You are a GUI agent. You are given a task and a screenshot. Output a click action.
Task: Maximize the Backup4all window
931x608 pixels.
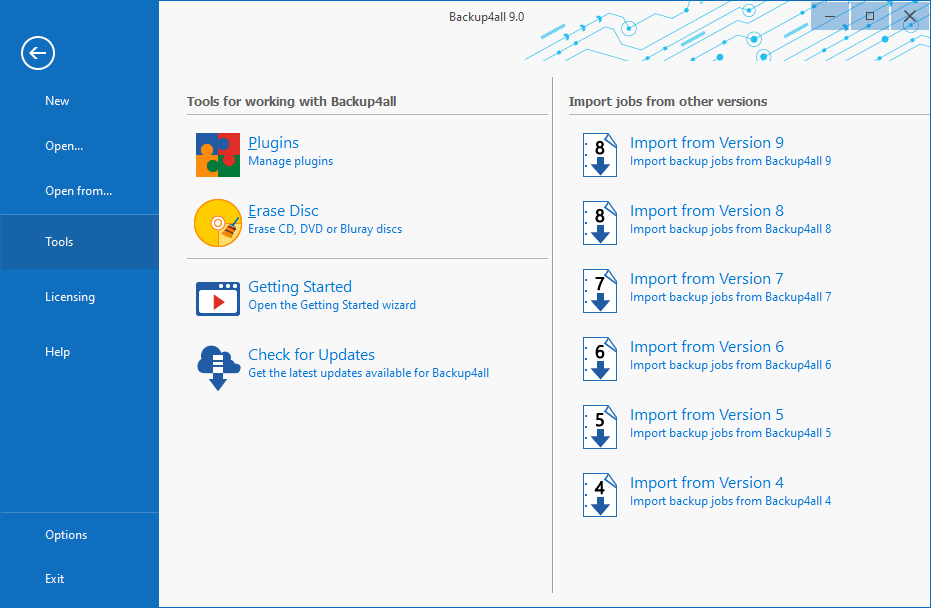pyautogui.click(x=870, y=16)
